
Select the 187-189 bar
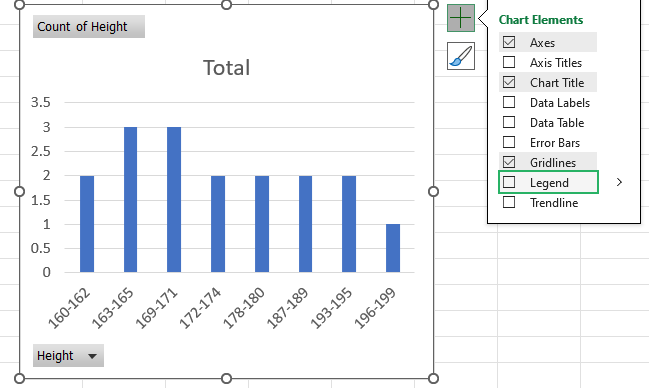305,224
